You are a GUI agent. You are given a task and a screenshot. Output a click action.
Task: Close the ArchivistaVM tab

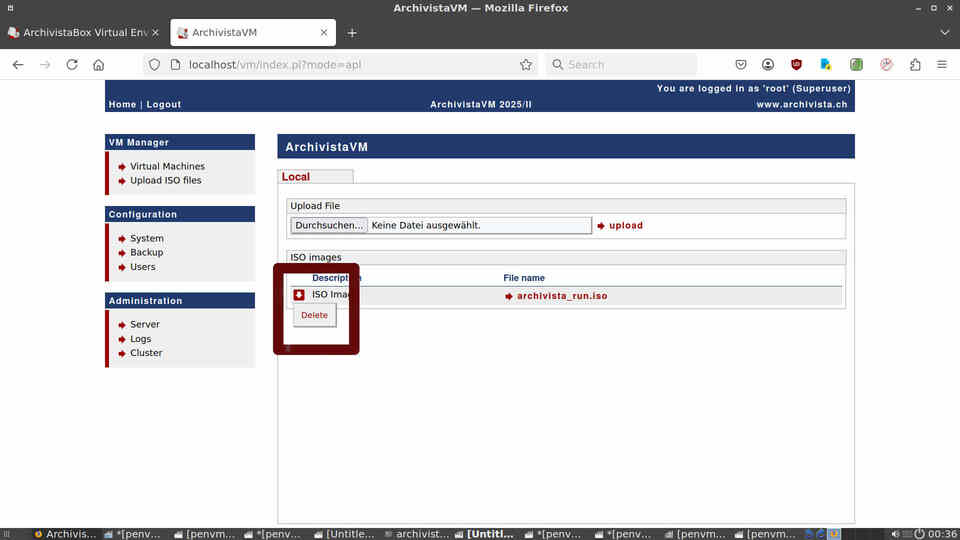tap(324, 32)
